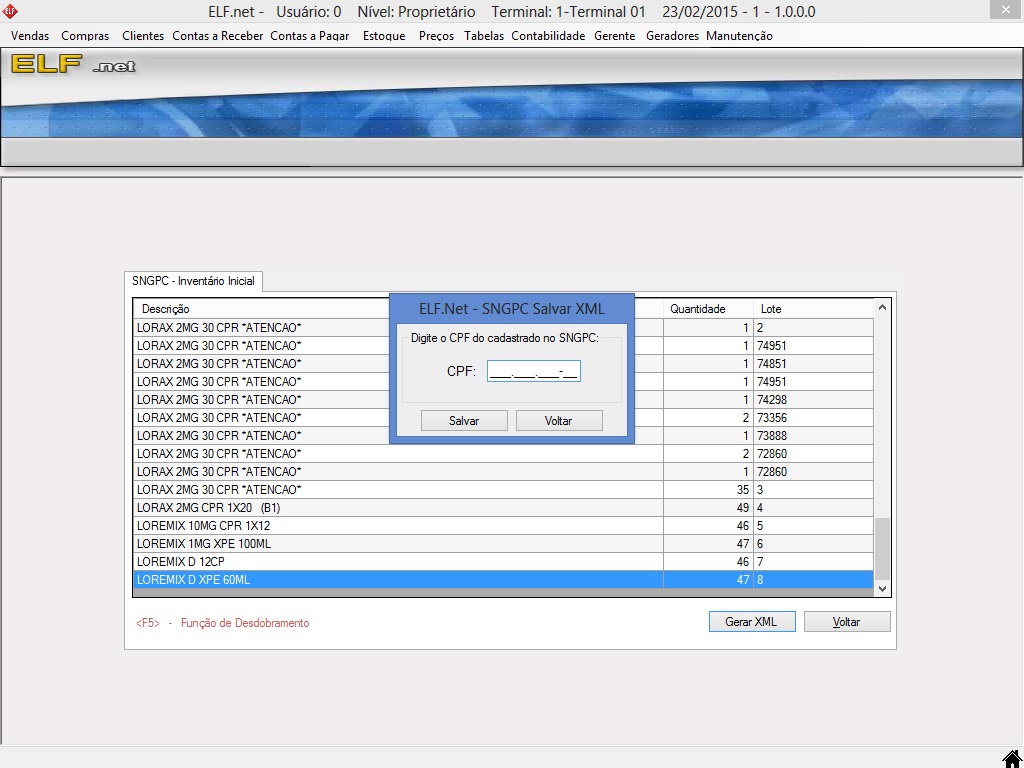Screen dimensions: 1024x768
Task: Open the Contas a Receber menu
Action: tap(217, 36)
